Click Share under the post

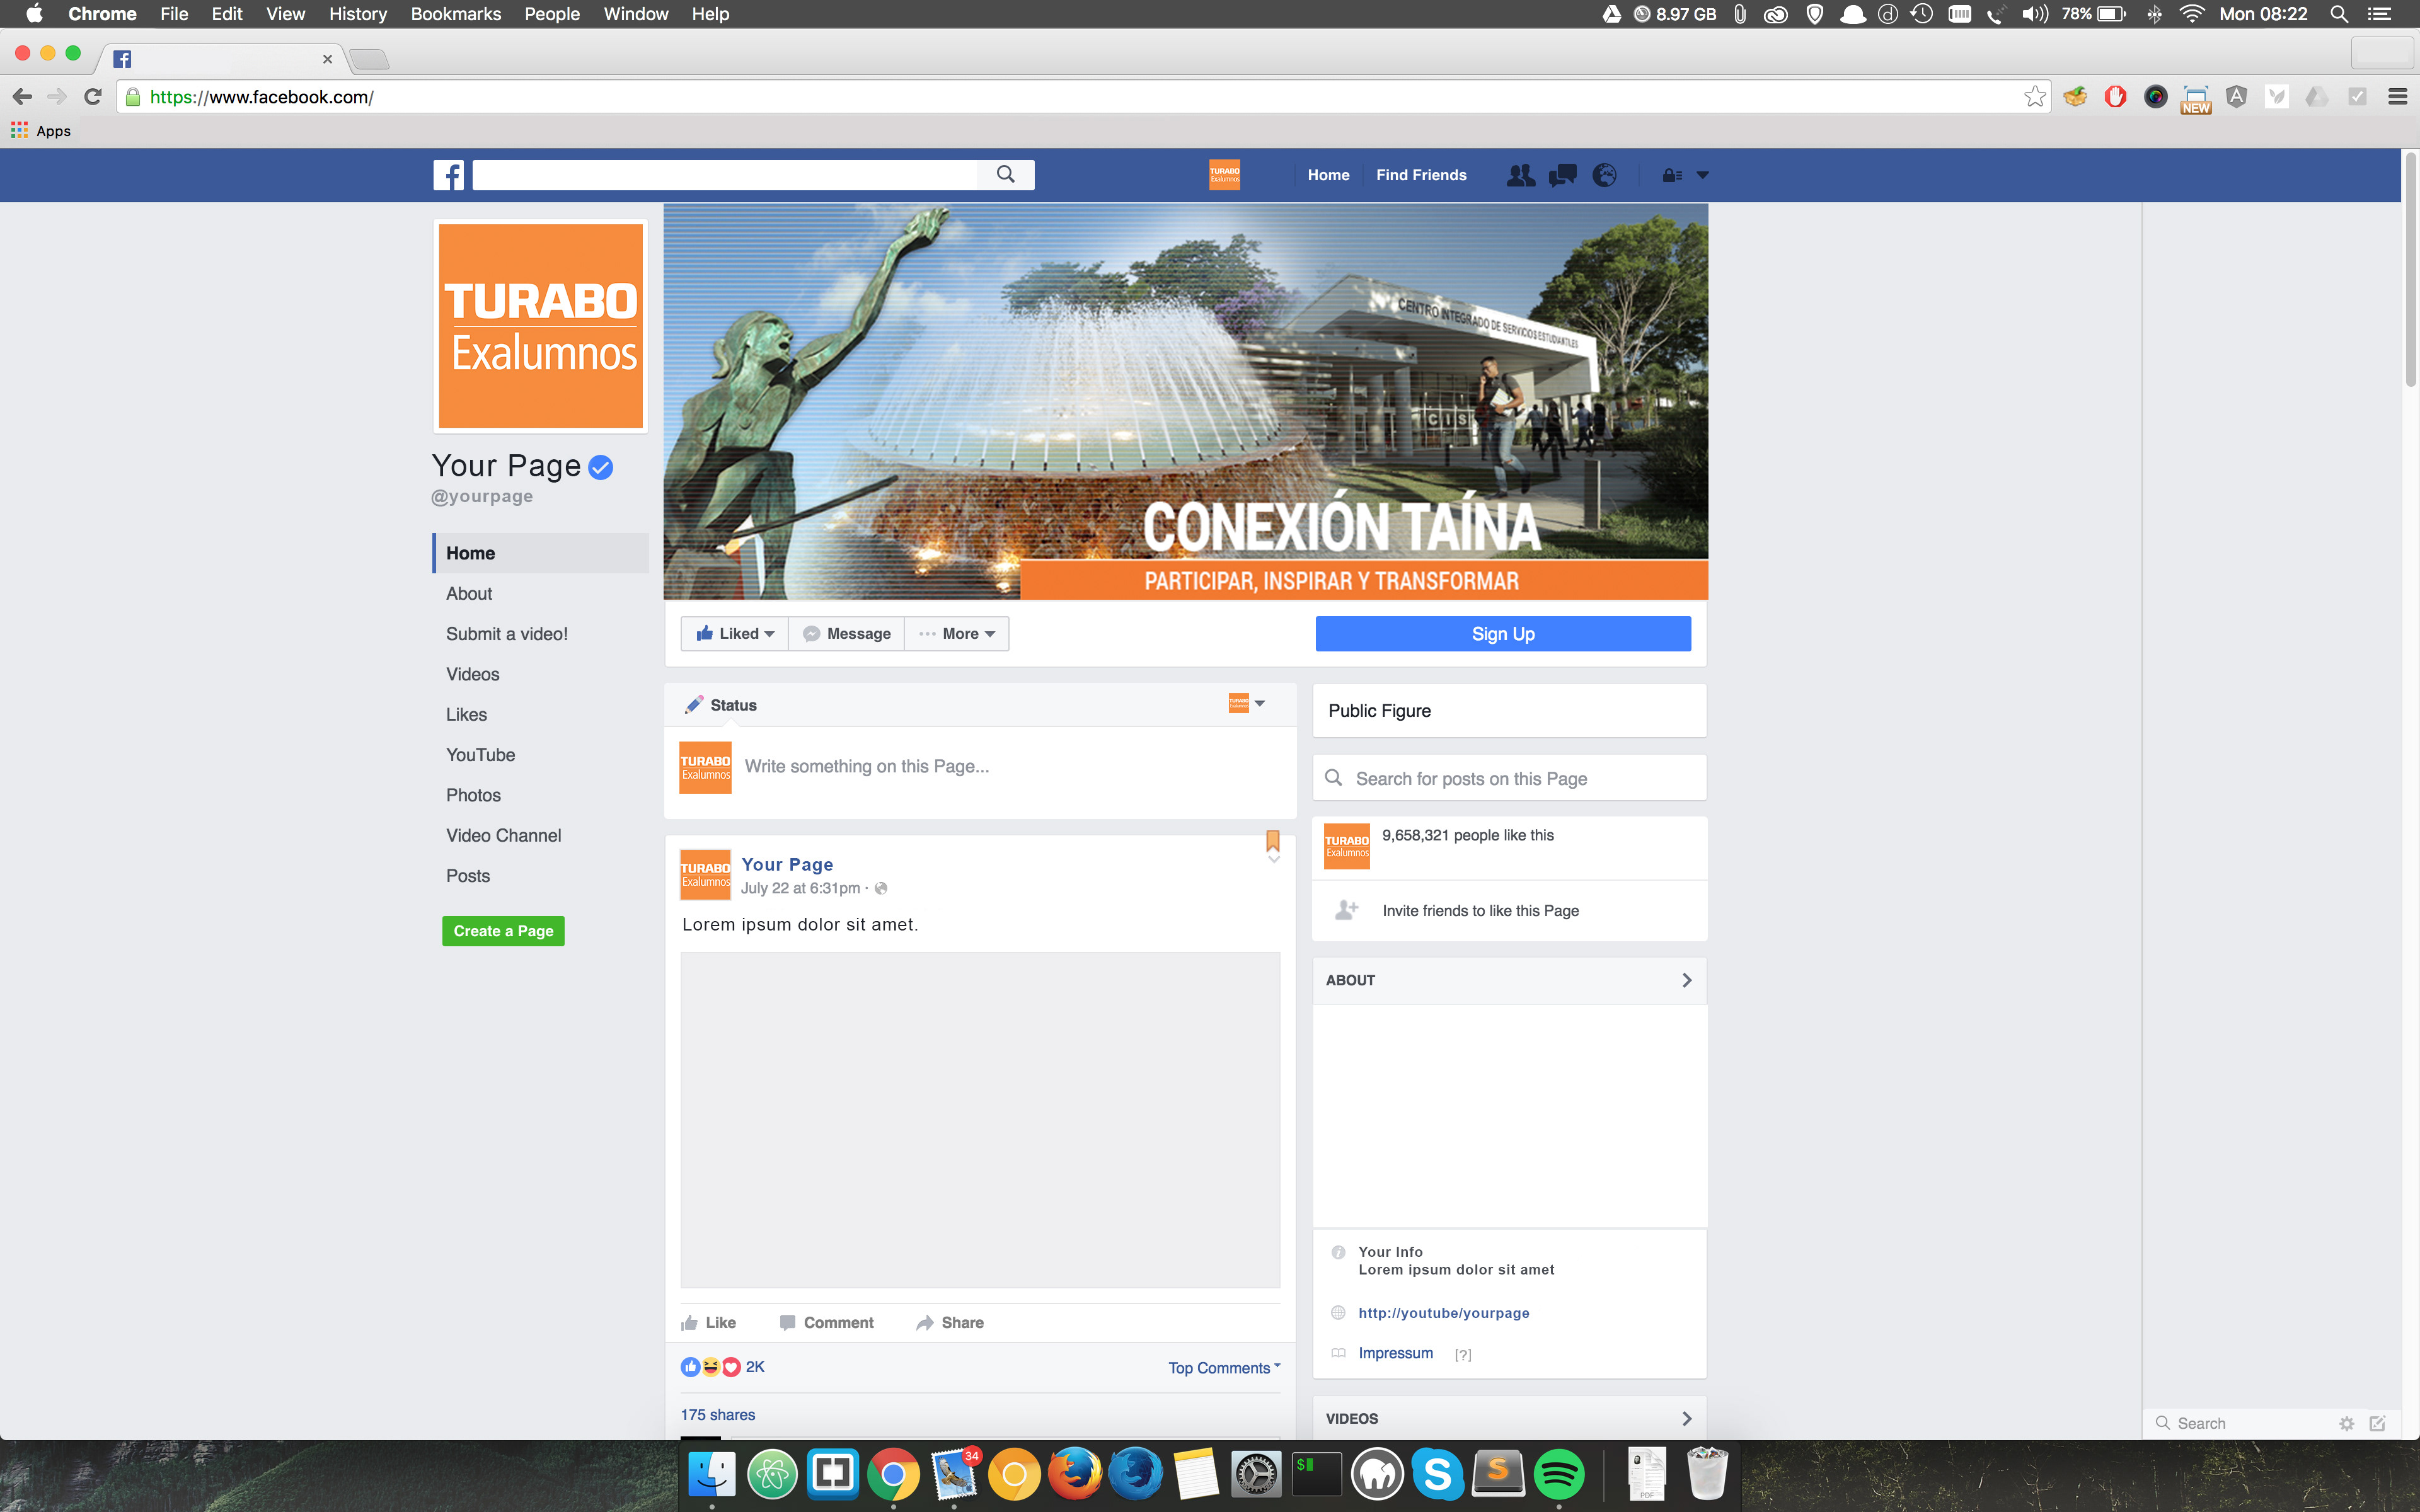pyautogui.click(x=950, y=1323)
